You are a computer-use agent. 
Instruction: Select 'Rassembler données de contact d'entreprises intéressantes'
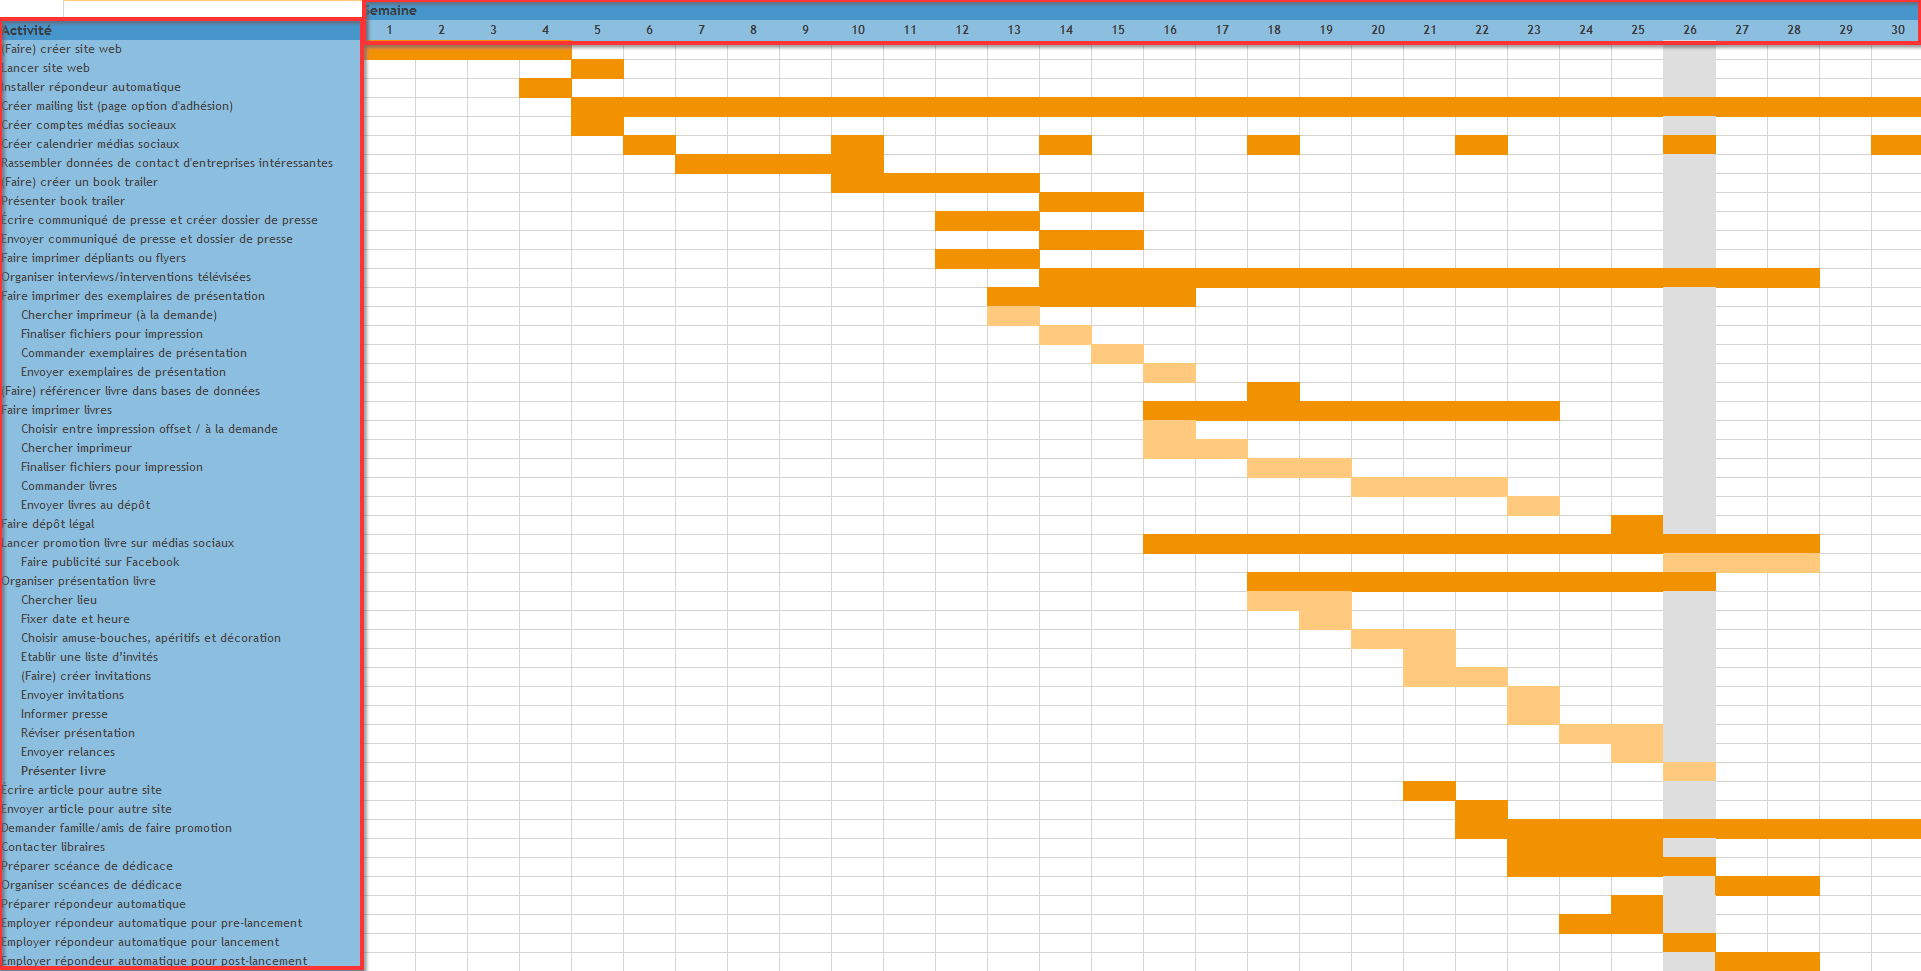click(181, 163)
